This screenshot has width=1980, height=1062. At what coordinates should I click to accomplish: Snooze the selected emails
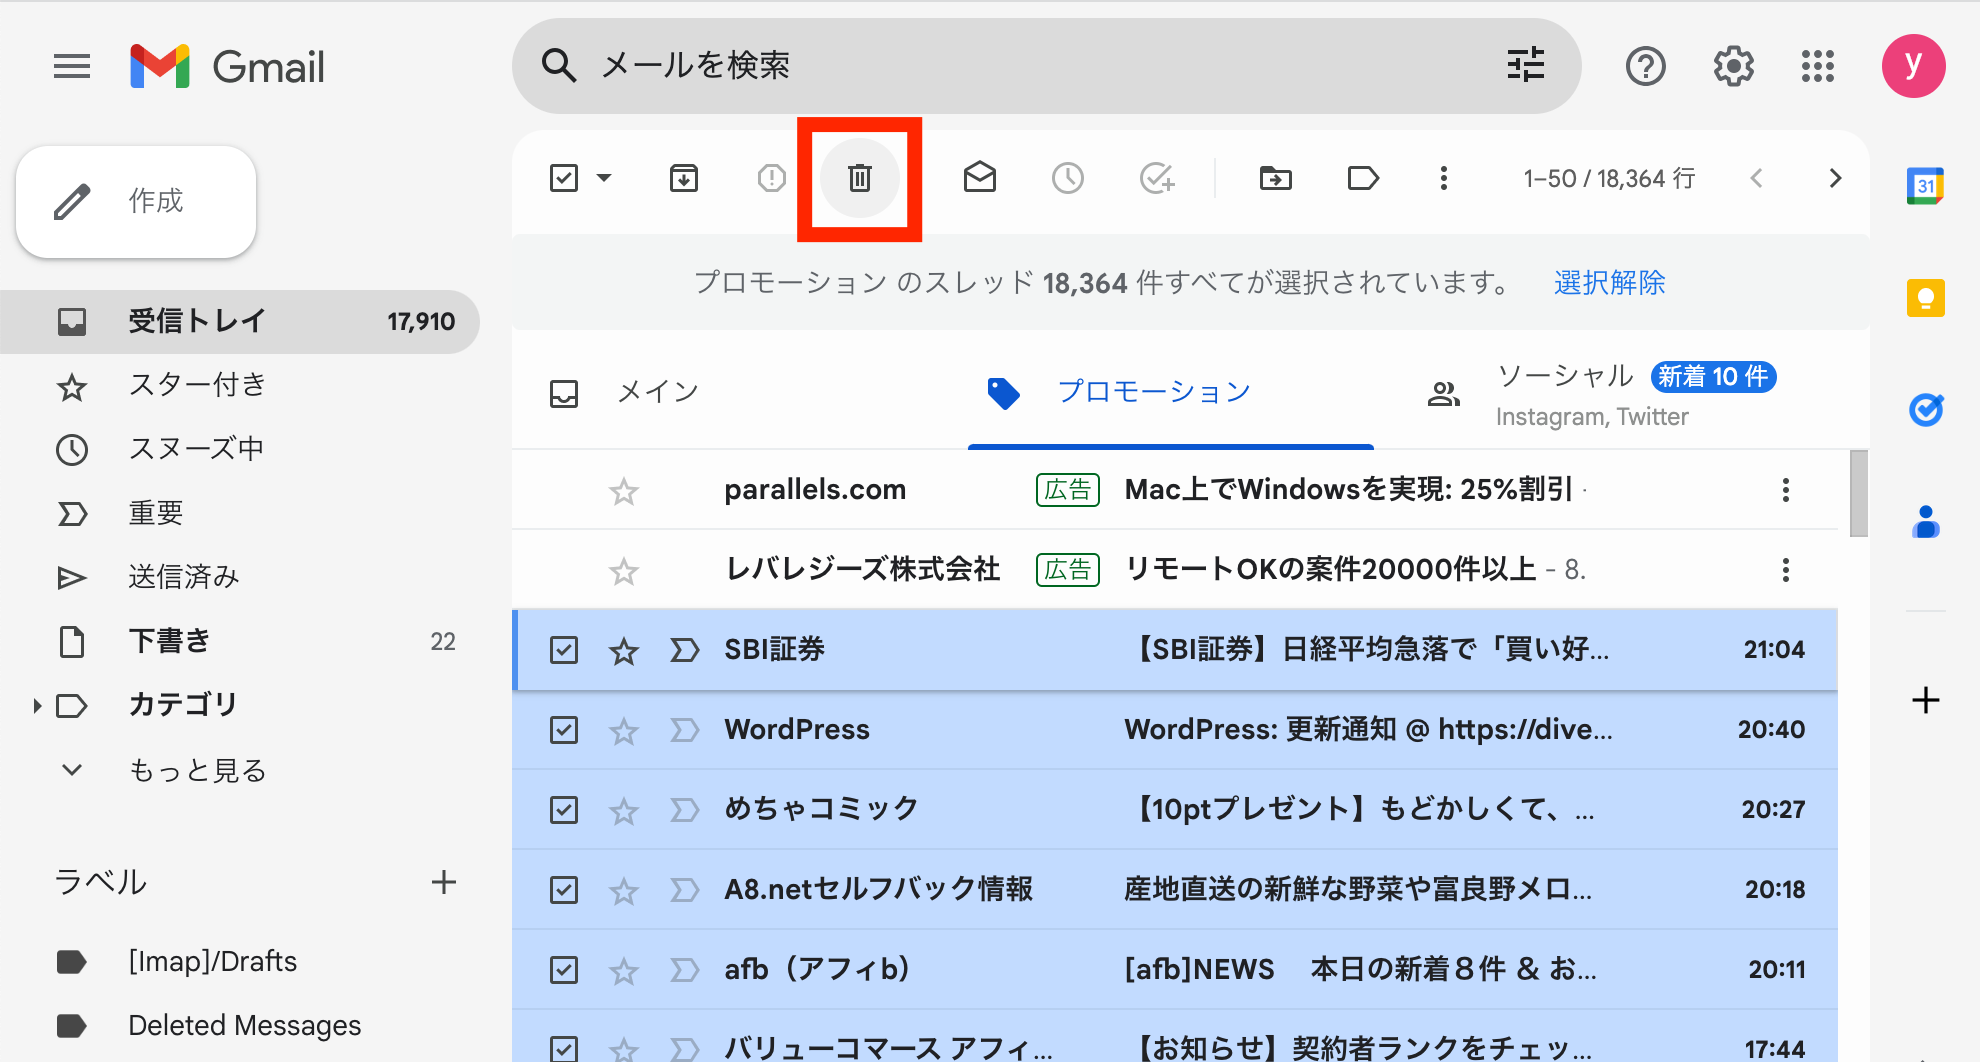(1068, 178)
